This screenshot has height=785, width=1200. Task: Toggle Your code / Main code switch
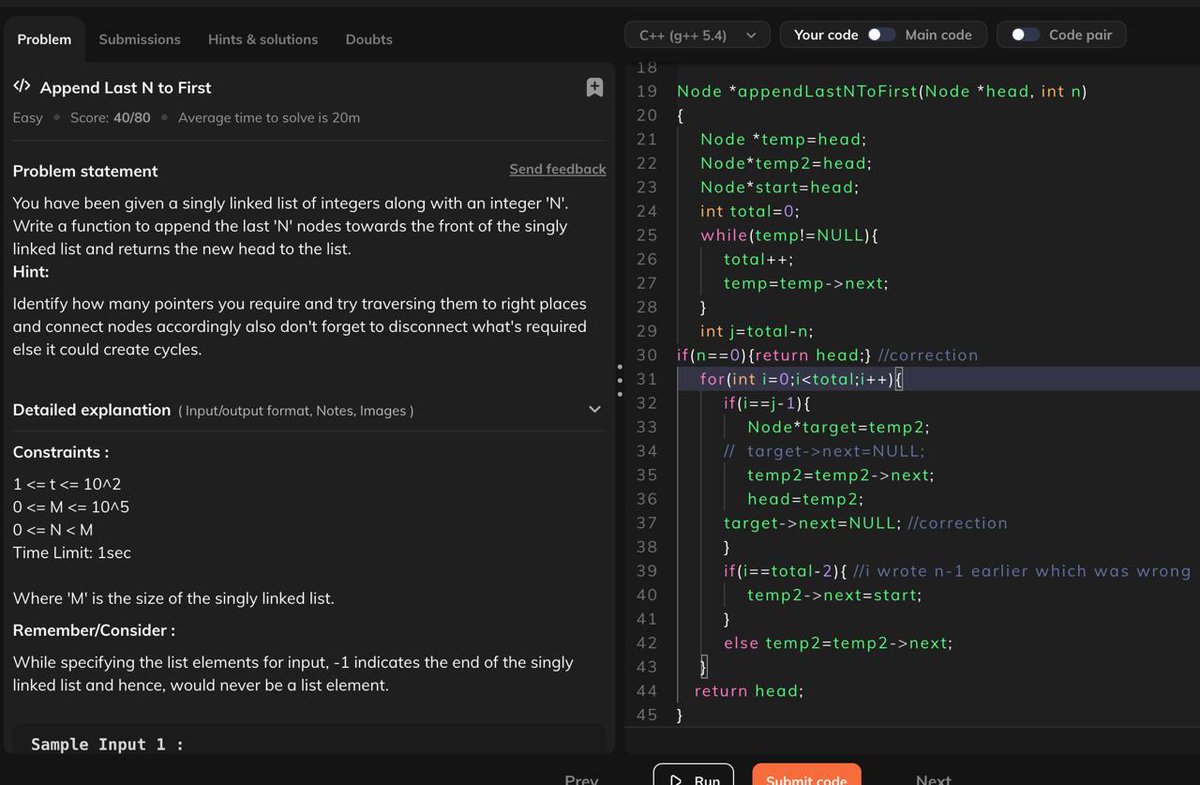point(881,35)
